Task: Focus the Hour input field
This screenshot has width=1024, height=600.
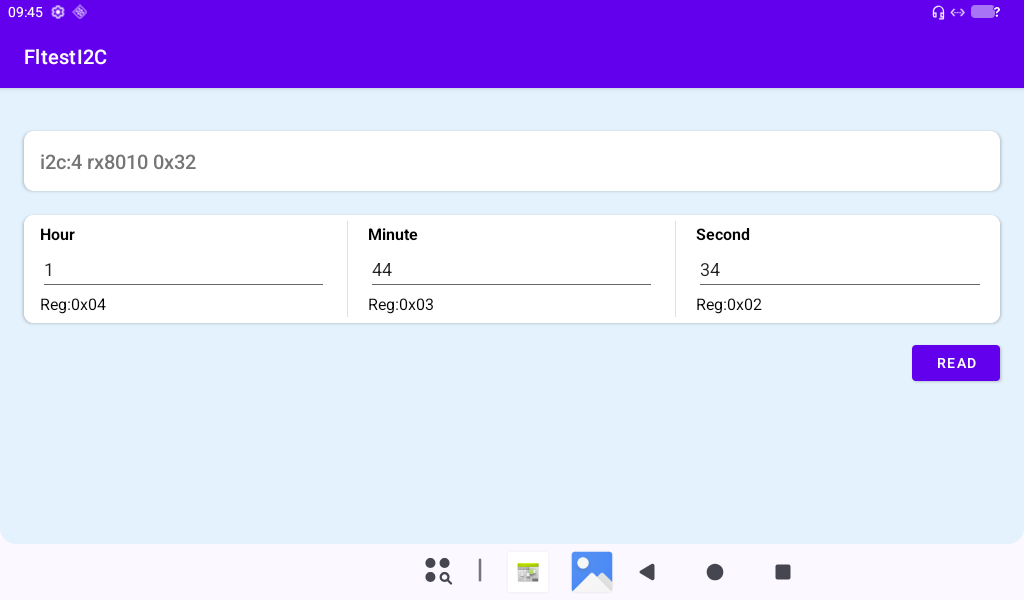Action: point(184,270)
